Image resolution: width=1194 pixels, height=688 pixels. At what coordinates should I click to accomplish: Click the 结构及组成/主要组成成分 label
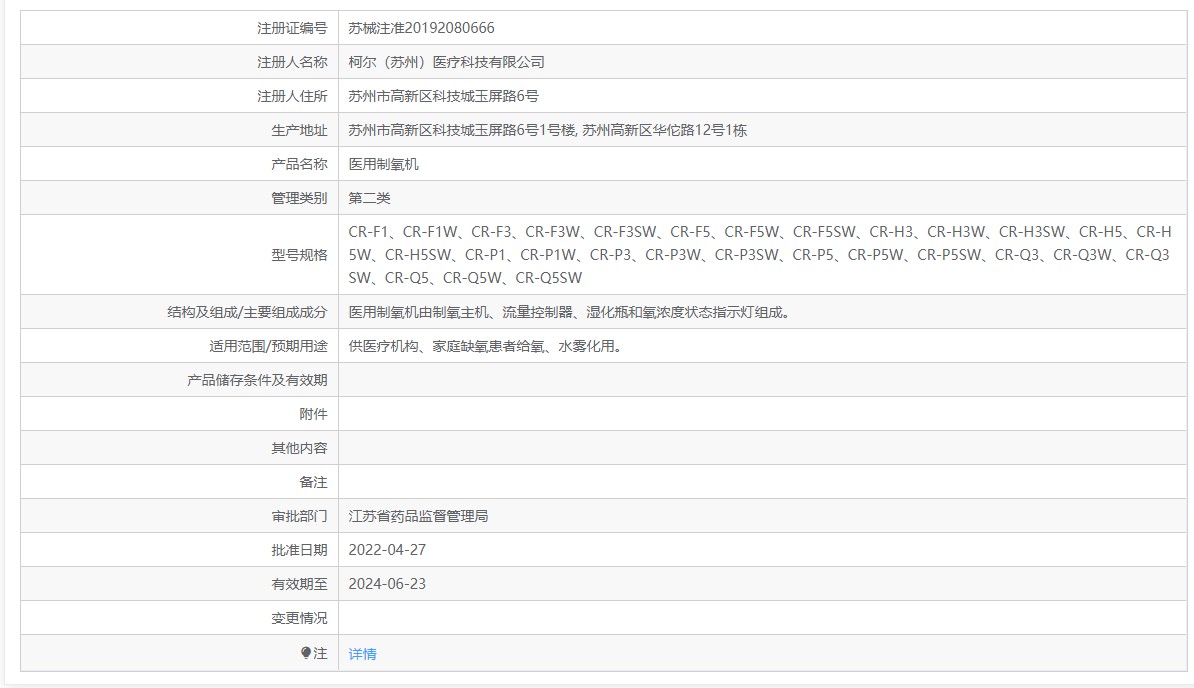tap(247, 312)
